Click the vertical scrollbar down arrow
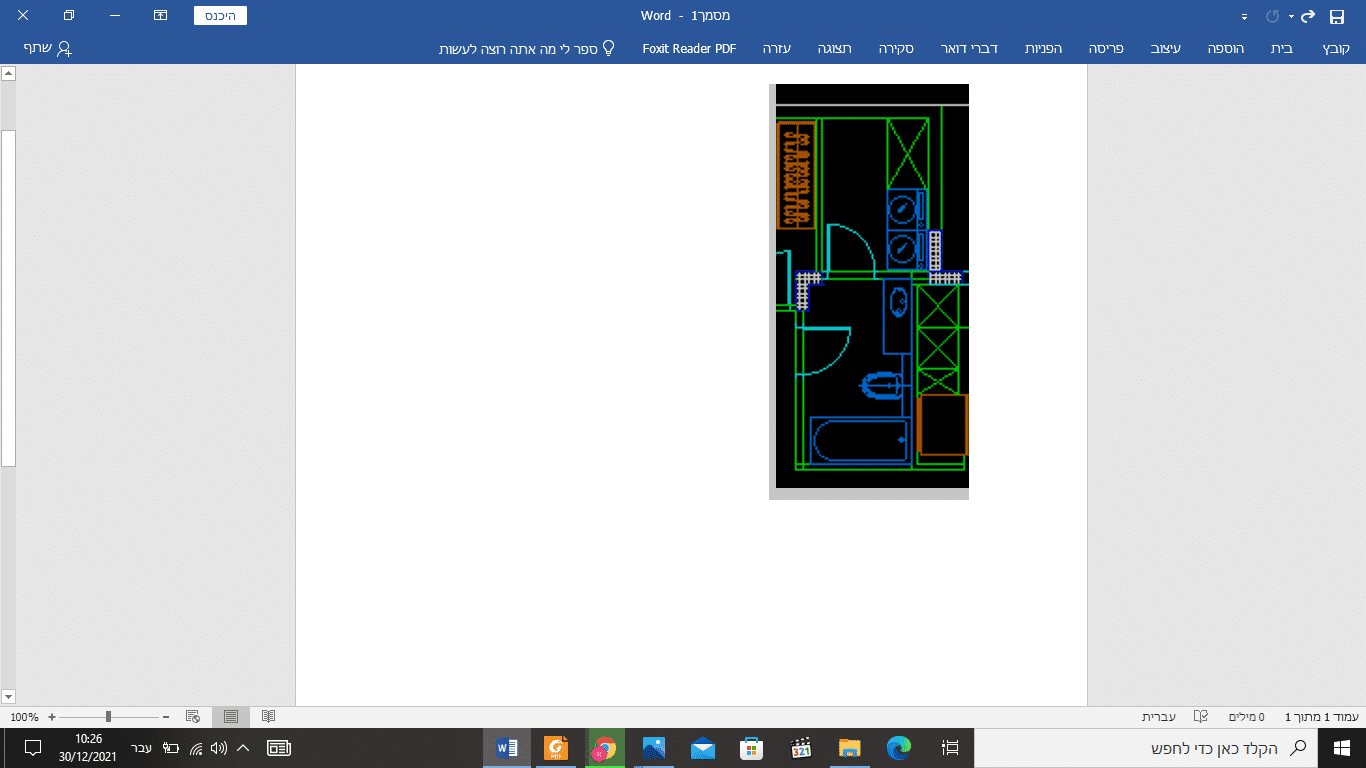This screenshot has height=768, width=1366. (8, 696)
